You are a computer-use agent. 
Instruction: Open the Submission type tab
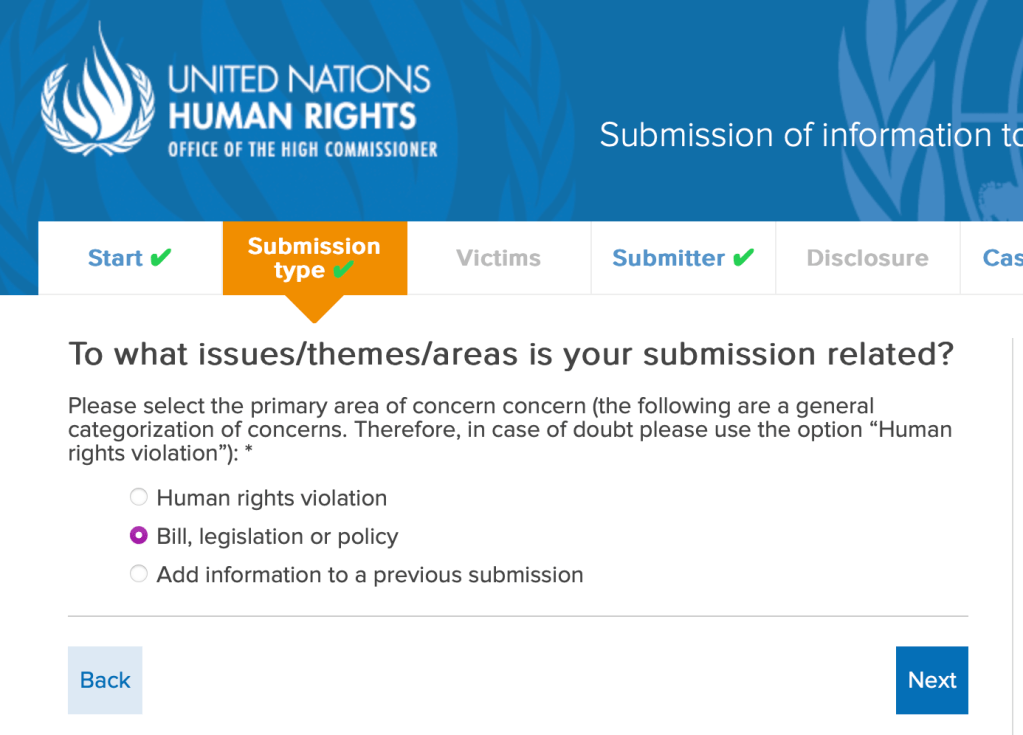[x=314, y=258]
